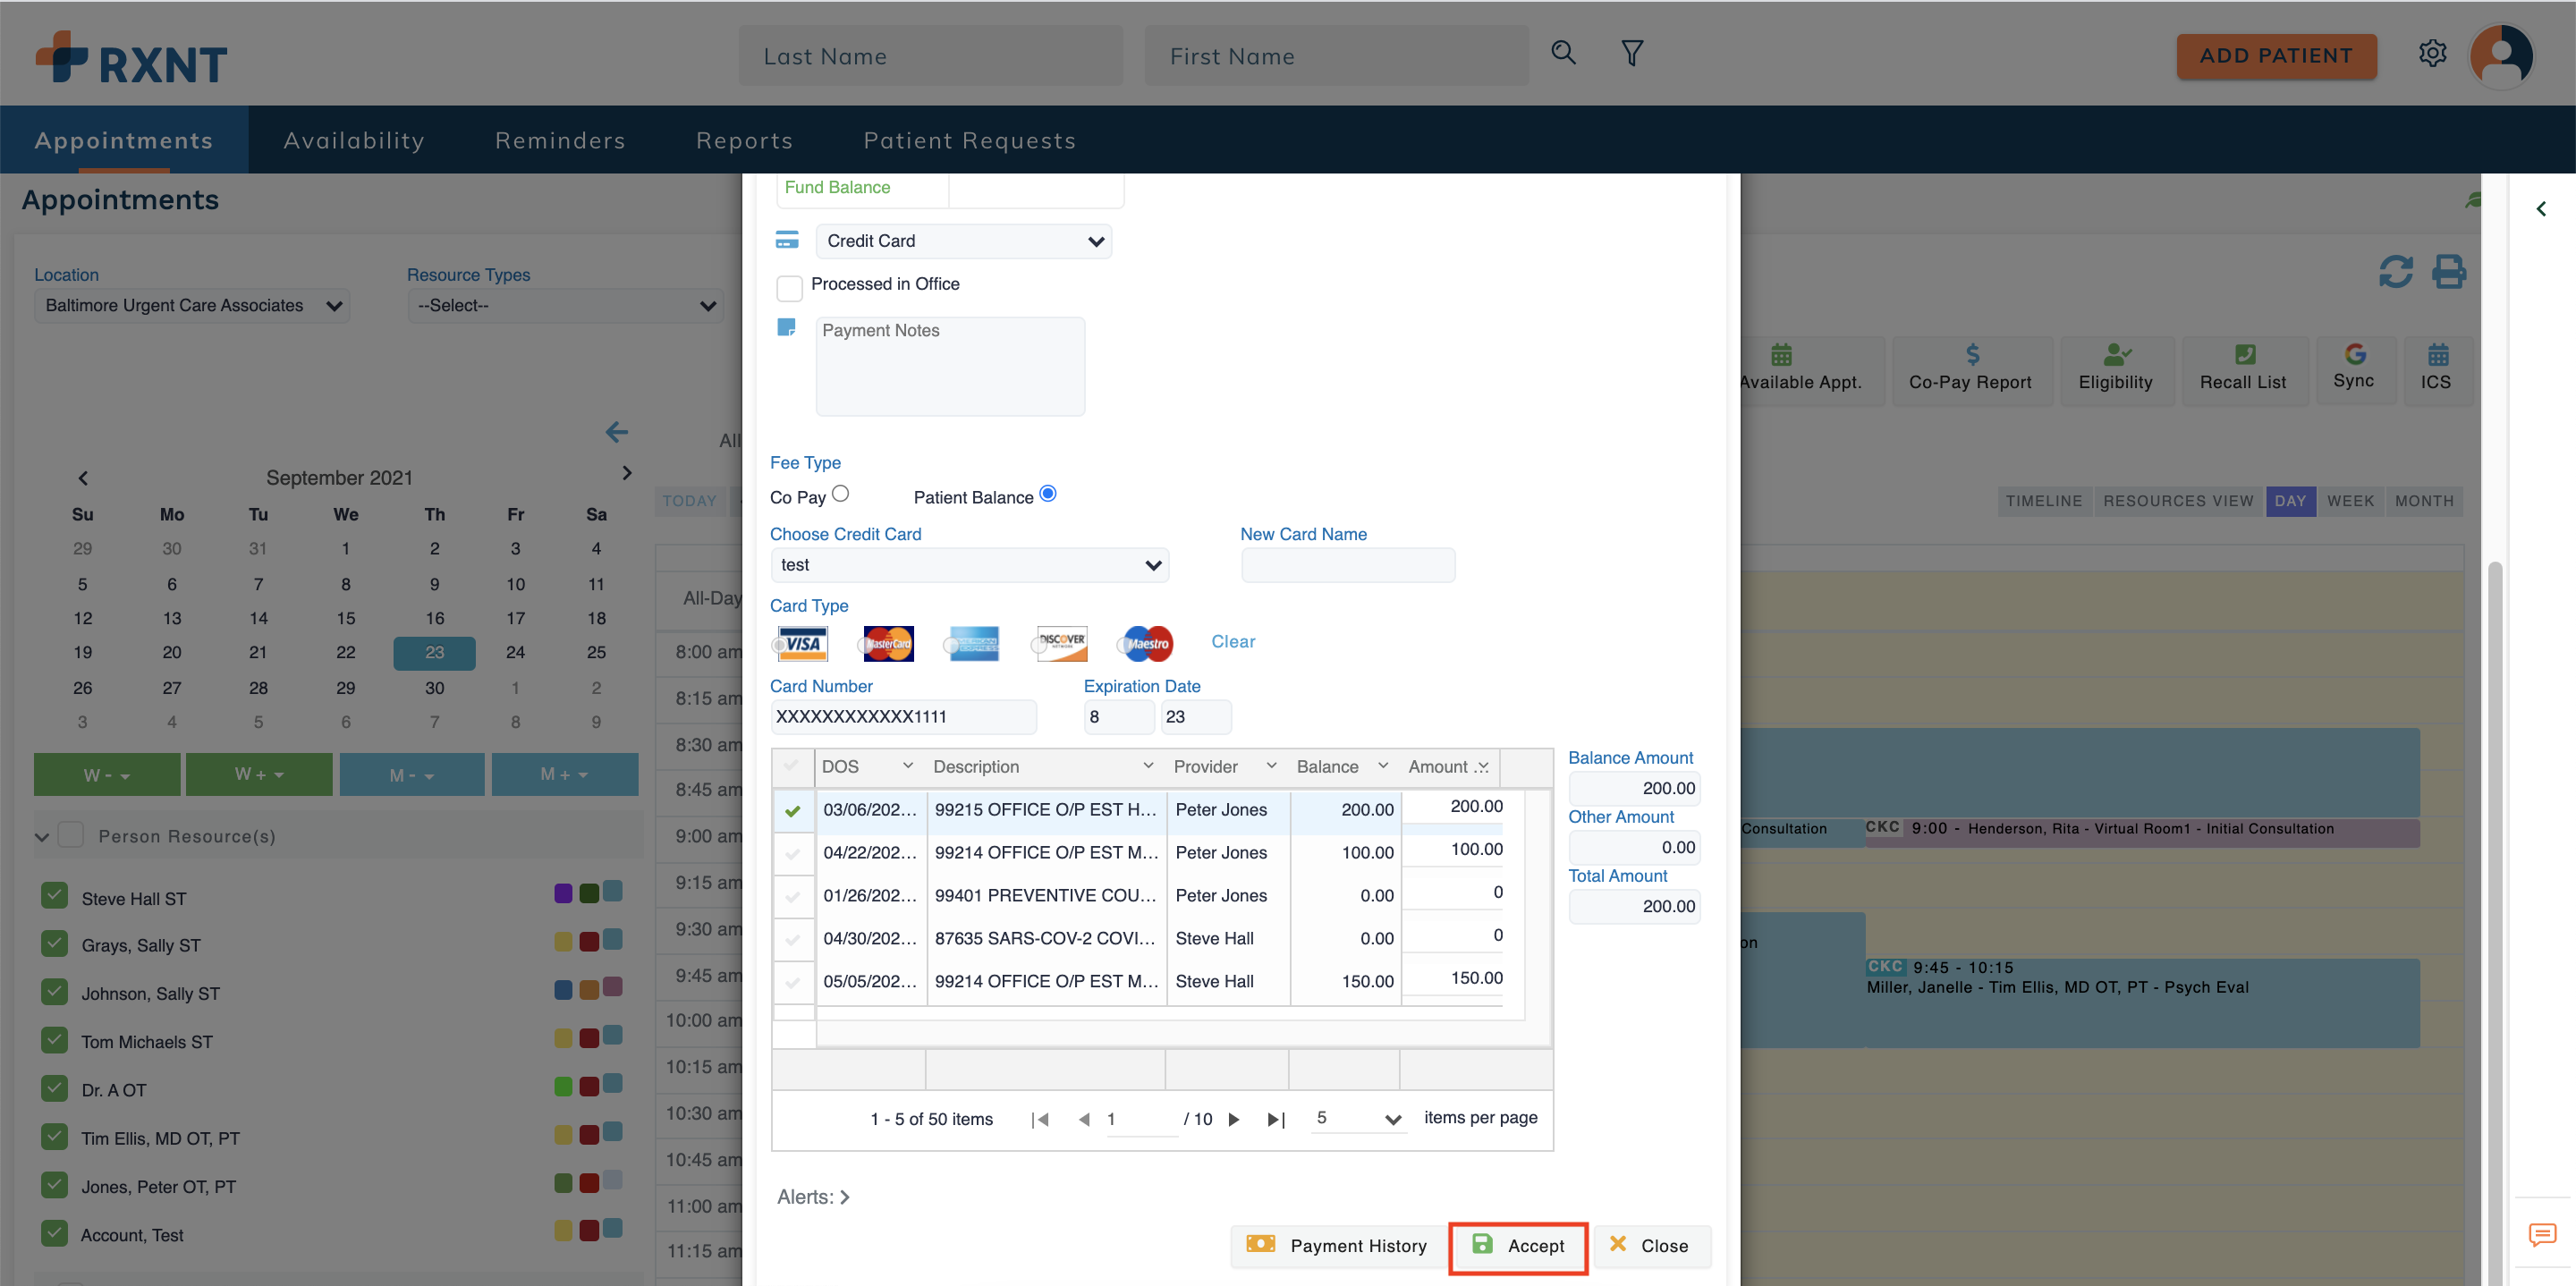
Task: Uncheck row 03/06 99215 charge
Action: (x=792, y=810)
